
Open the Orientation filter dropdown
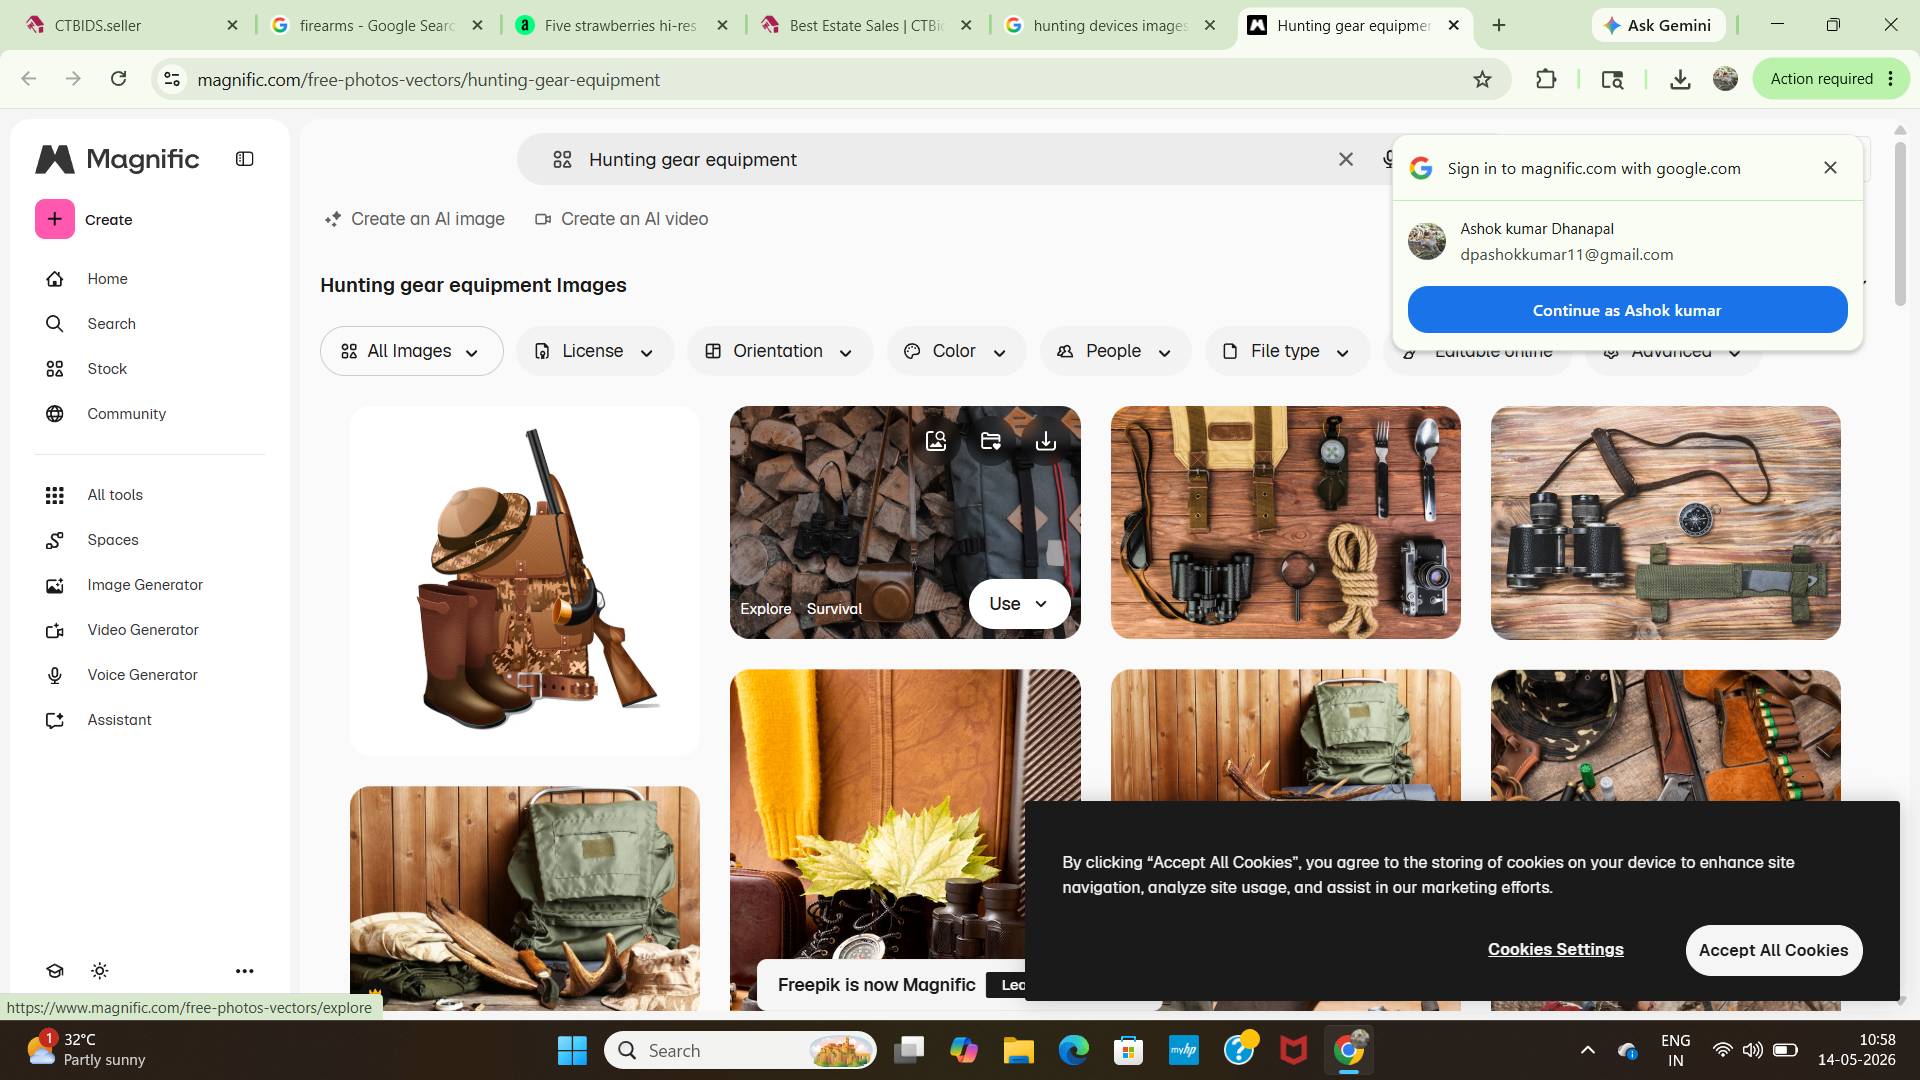779,351
